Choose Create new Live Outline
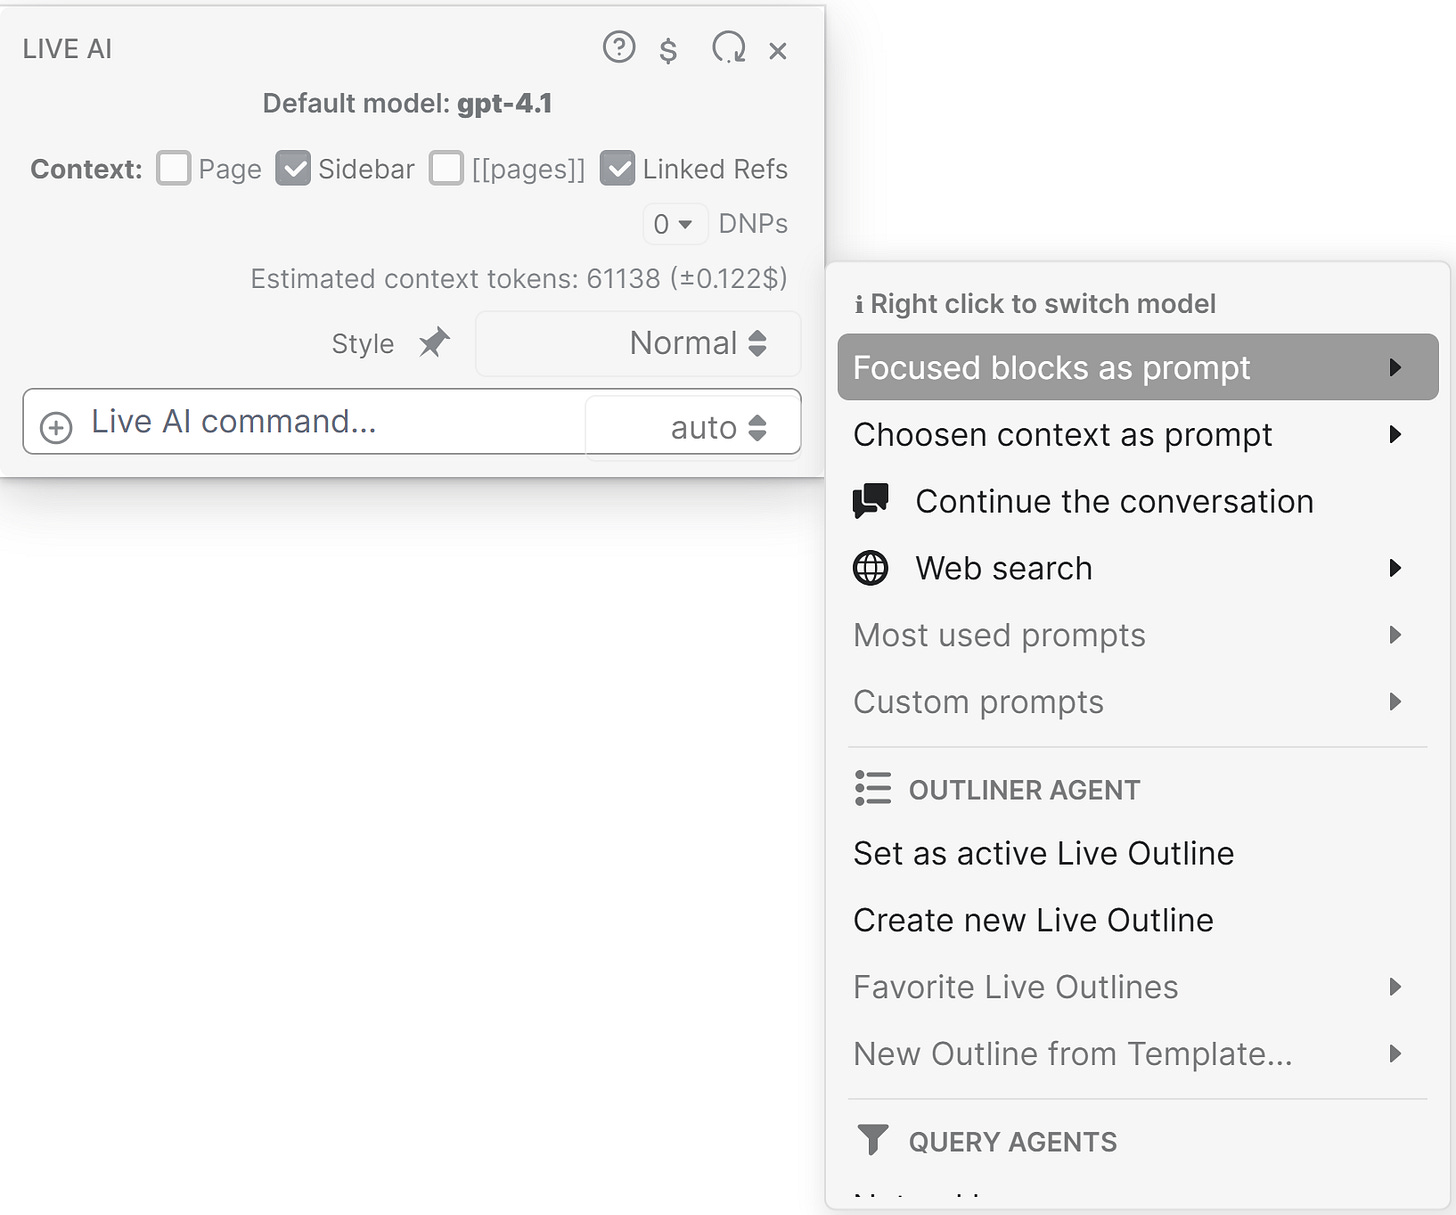Screen dimensions: 1456x1215 pyautogui.click(x=1138, y=920)
